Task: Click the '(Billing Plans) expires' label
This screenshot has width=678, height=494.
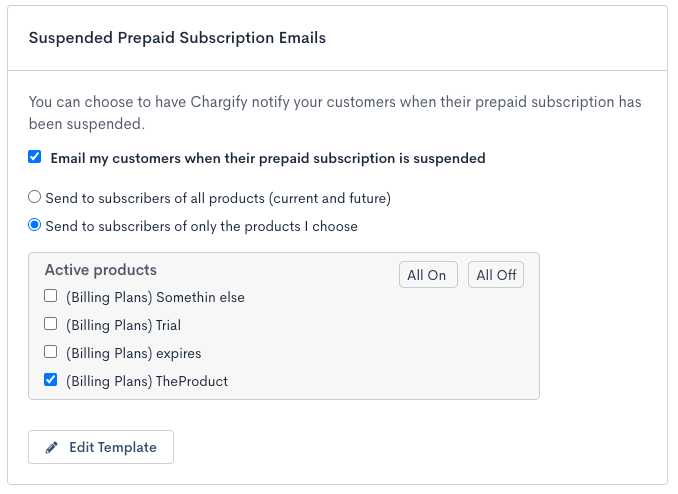Action: tap(133, 353)
